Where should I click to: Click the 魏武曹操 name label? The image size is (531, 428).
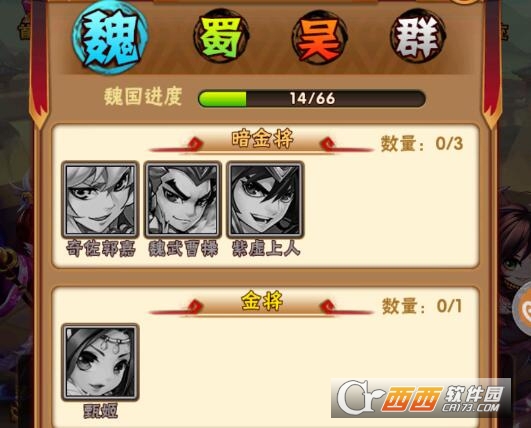(x=183, y=249)
